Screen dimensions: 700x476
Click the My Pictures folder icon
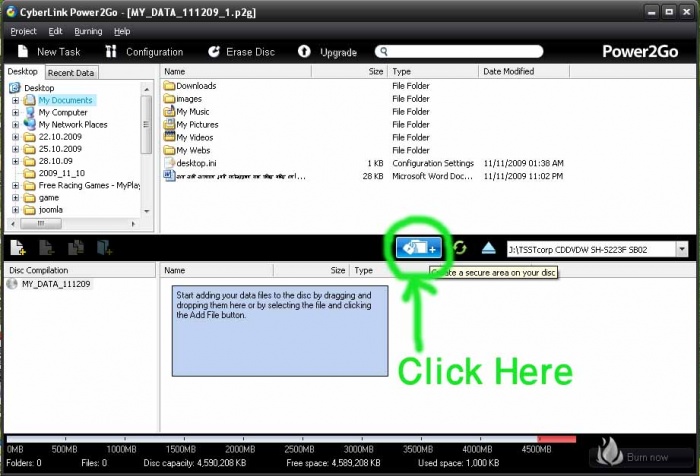(169, 124)
